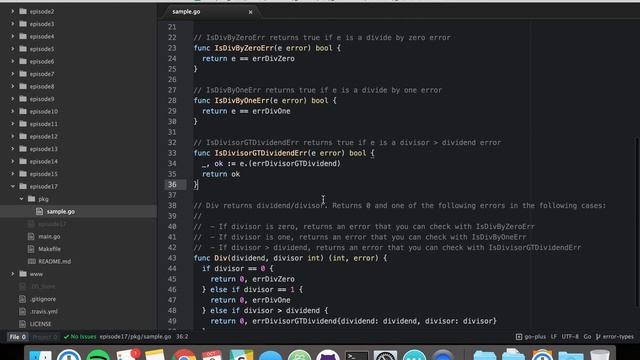Close the sample.go tab
The width and height of the screenshot is (640, 360).
click(x=250, y=12)
